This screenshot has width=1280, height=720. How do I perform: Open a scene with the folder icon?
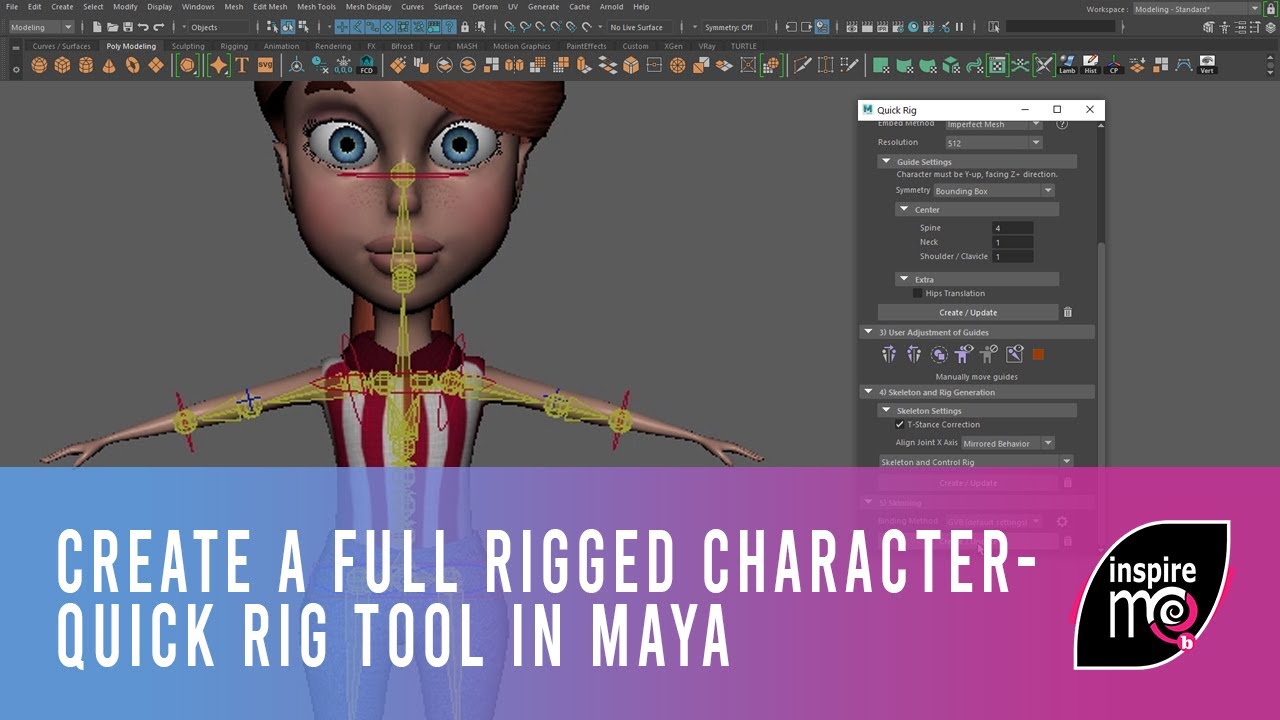(x=112, y=27)
